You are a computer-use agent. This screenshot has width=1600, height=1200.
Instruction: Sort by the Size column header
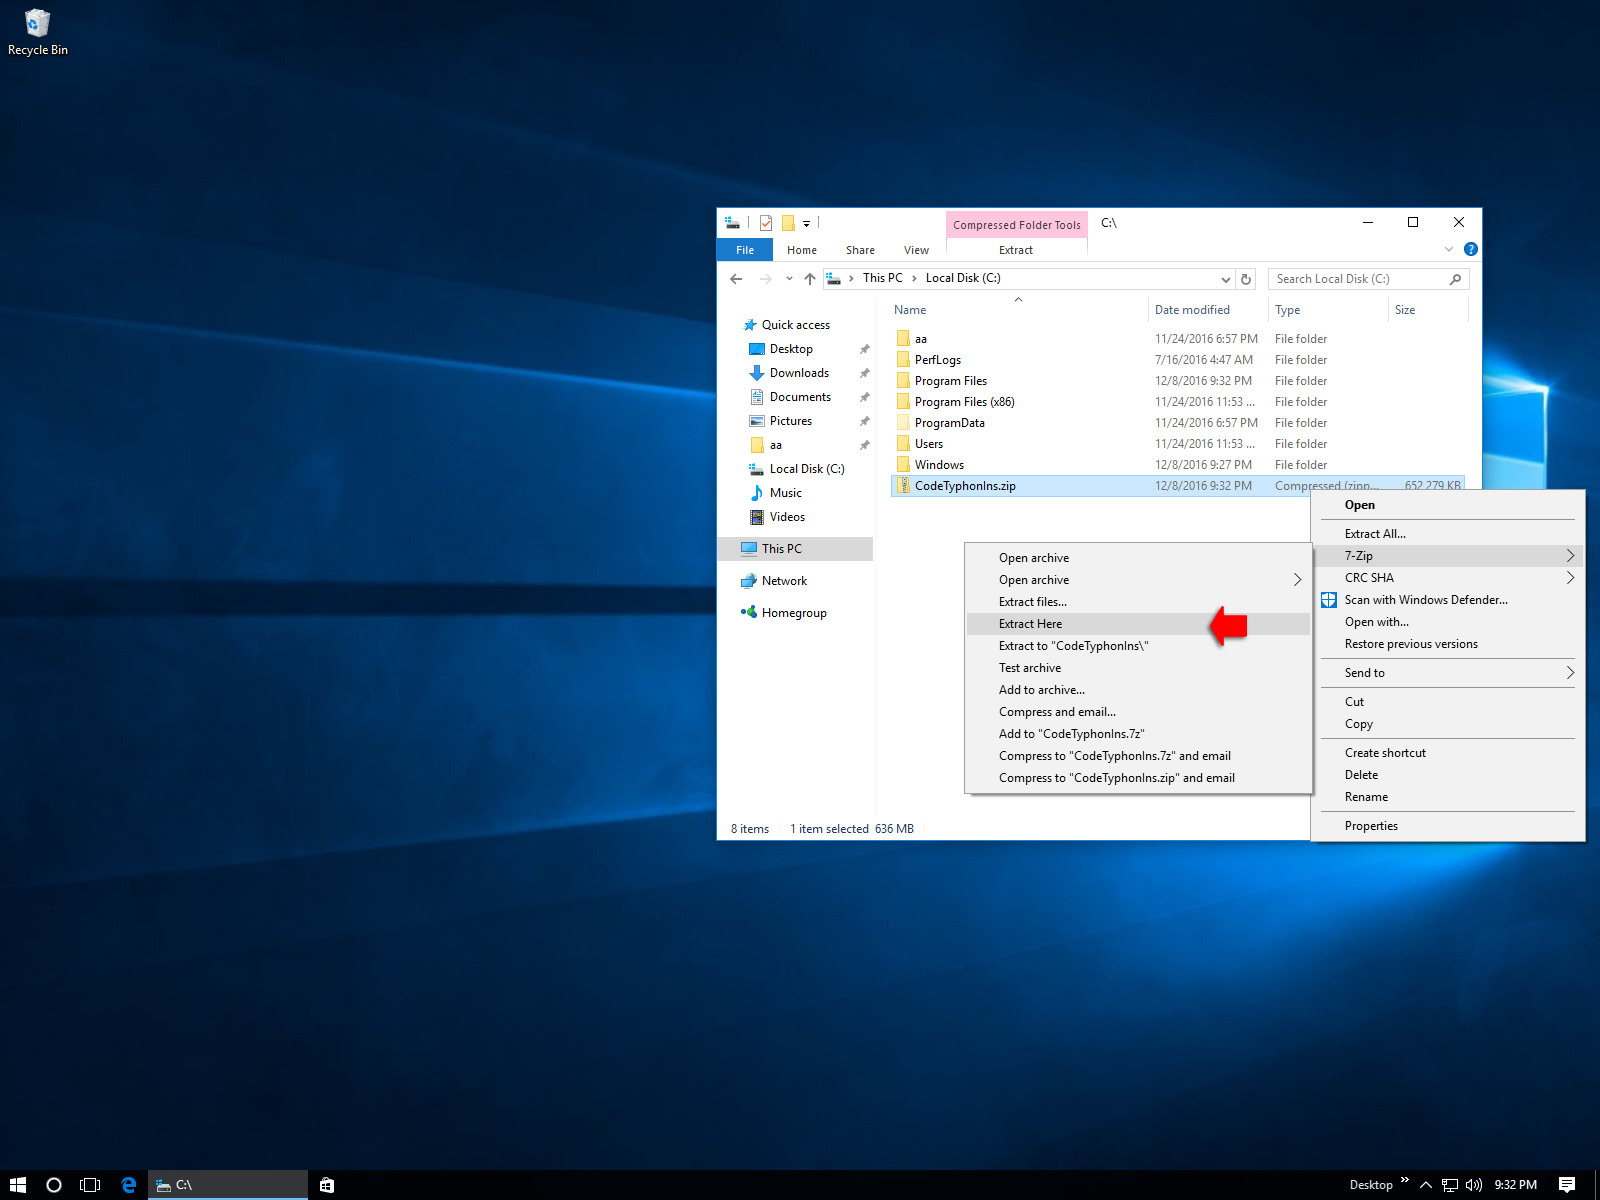coord(1428,310)
